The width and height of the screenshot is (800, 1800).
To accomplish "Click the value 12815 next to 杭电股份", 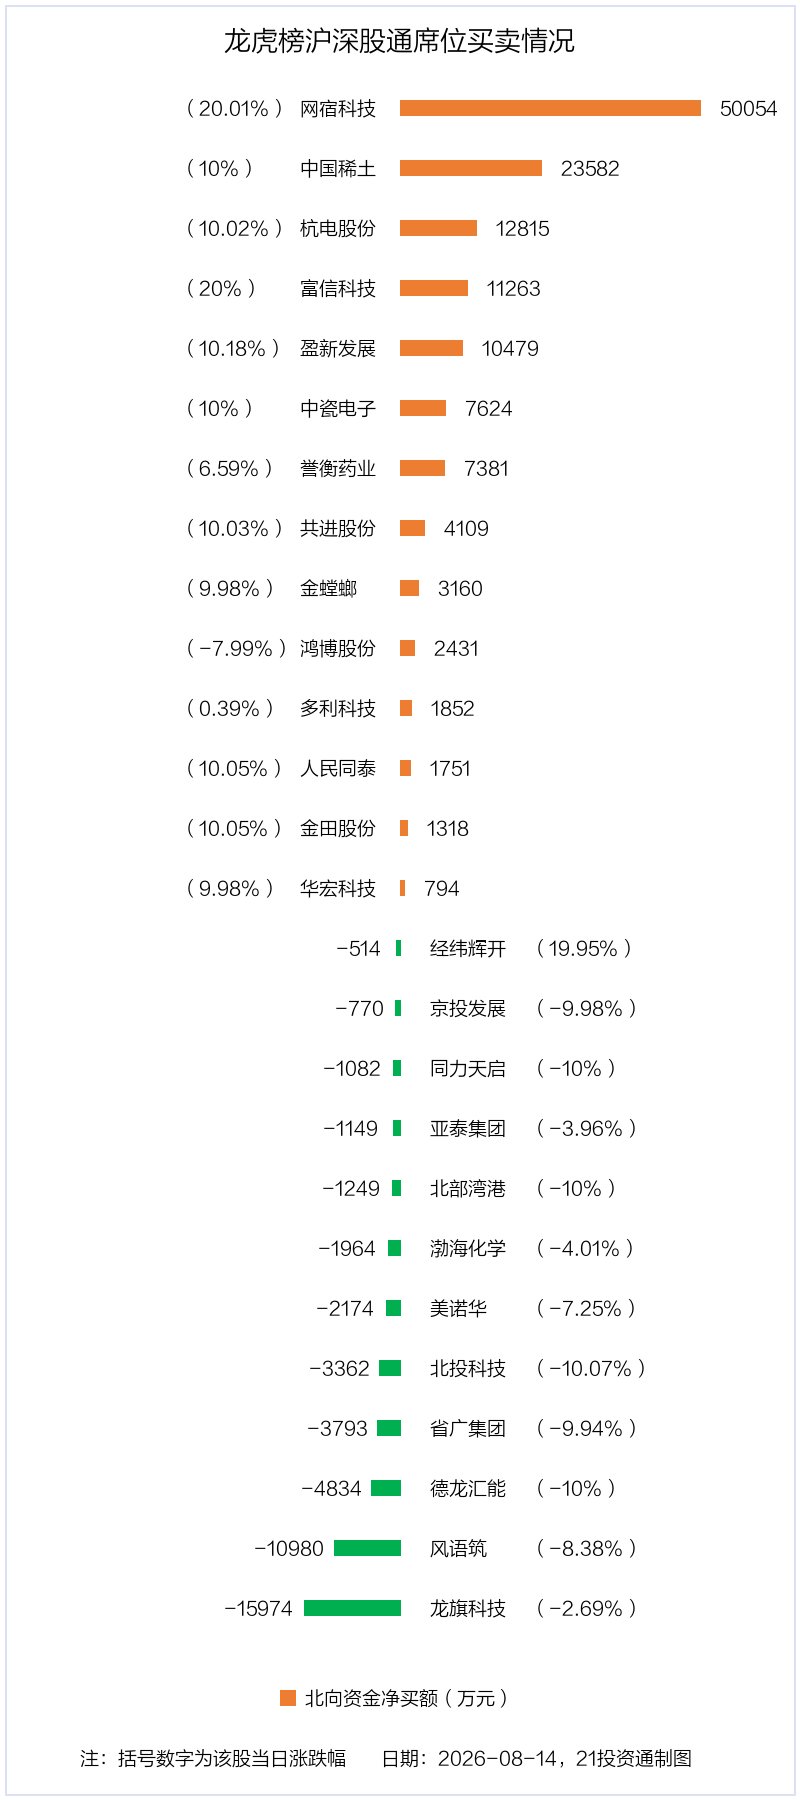I will (x=523, y=229).
